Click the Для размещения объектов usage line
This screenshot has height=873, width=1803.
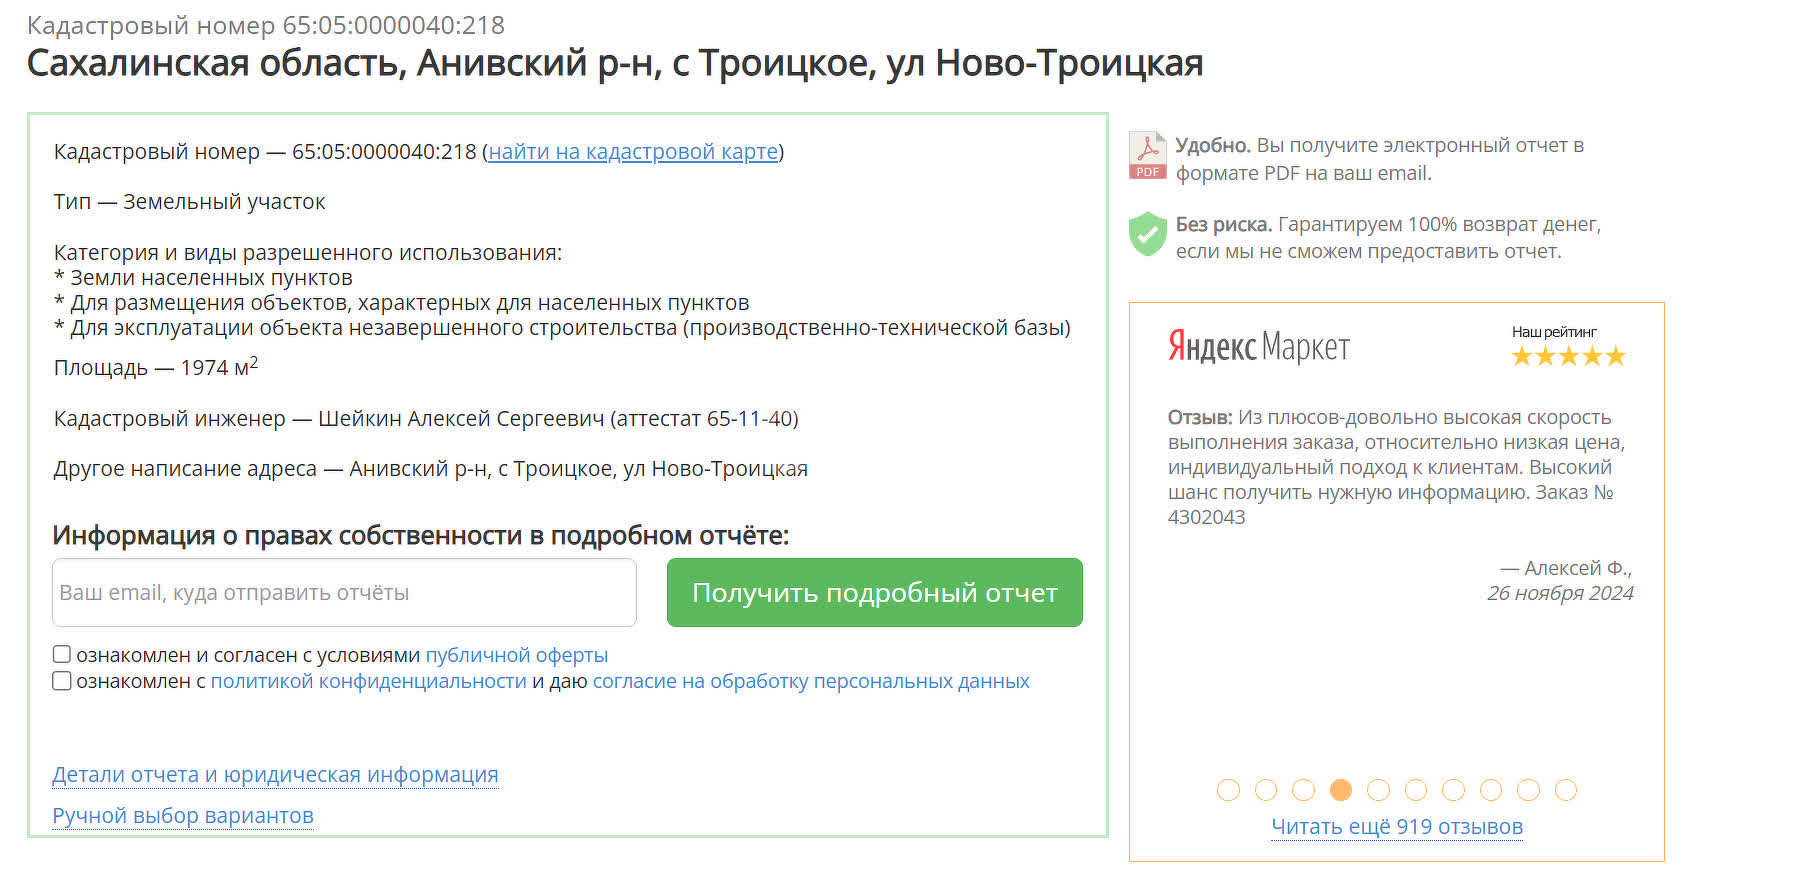(x=401, y=303)
